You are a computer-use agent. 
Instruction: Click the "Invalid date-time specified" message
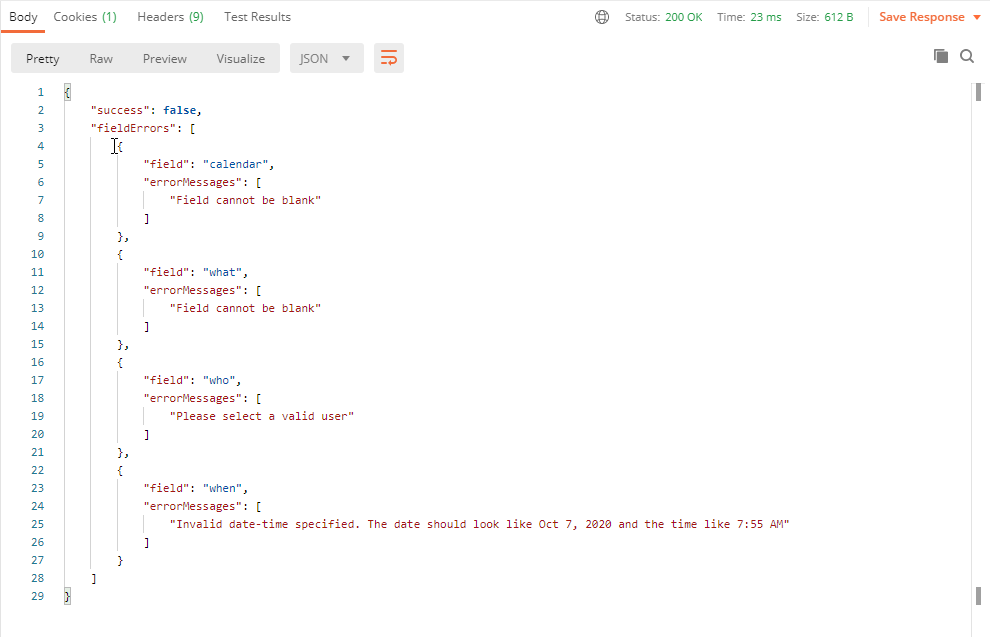pos(479,524)
